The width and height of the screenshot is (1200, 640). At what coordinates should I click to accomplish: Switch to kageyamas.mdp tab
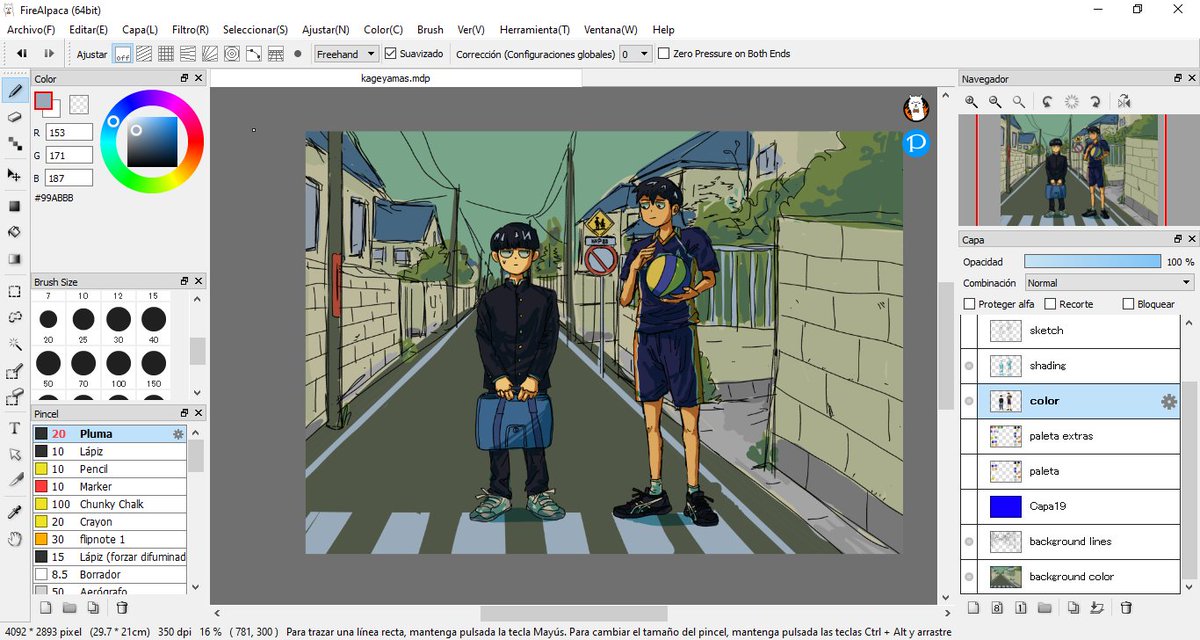point(397,78)
